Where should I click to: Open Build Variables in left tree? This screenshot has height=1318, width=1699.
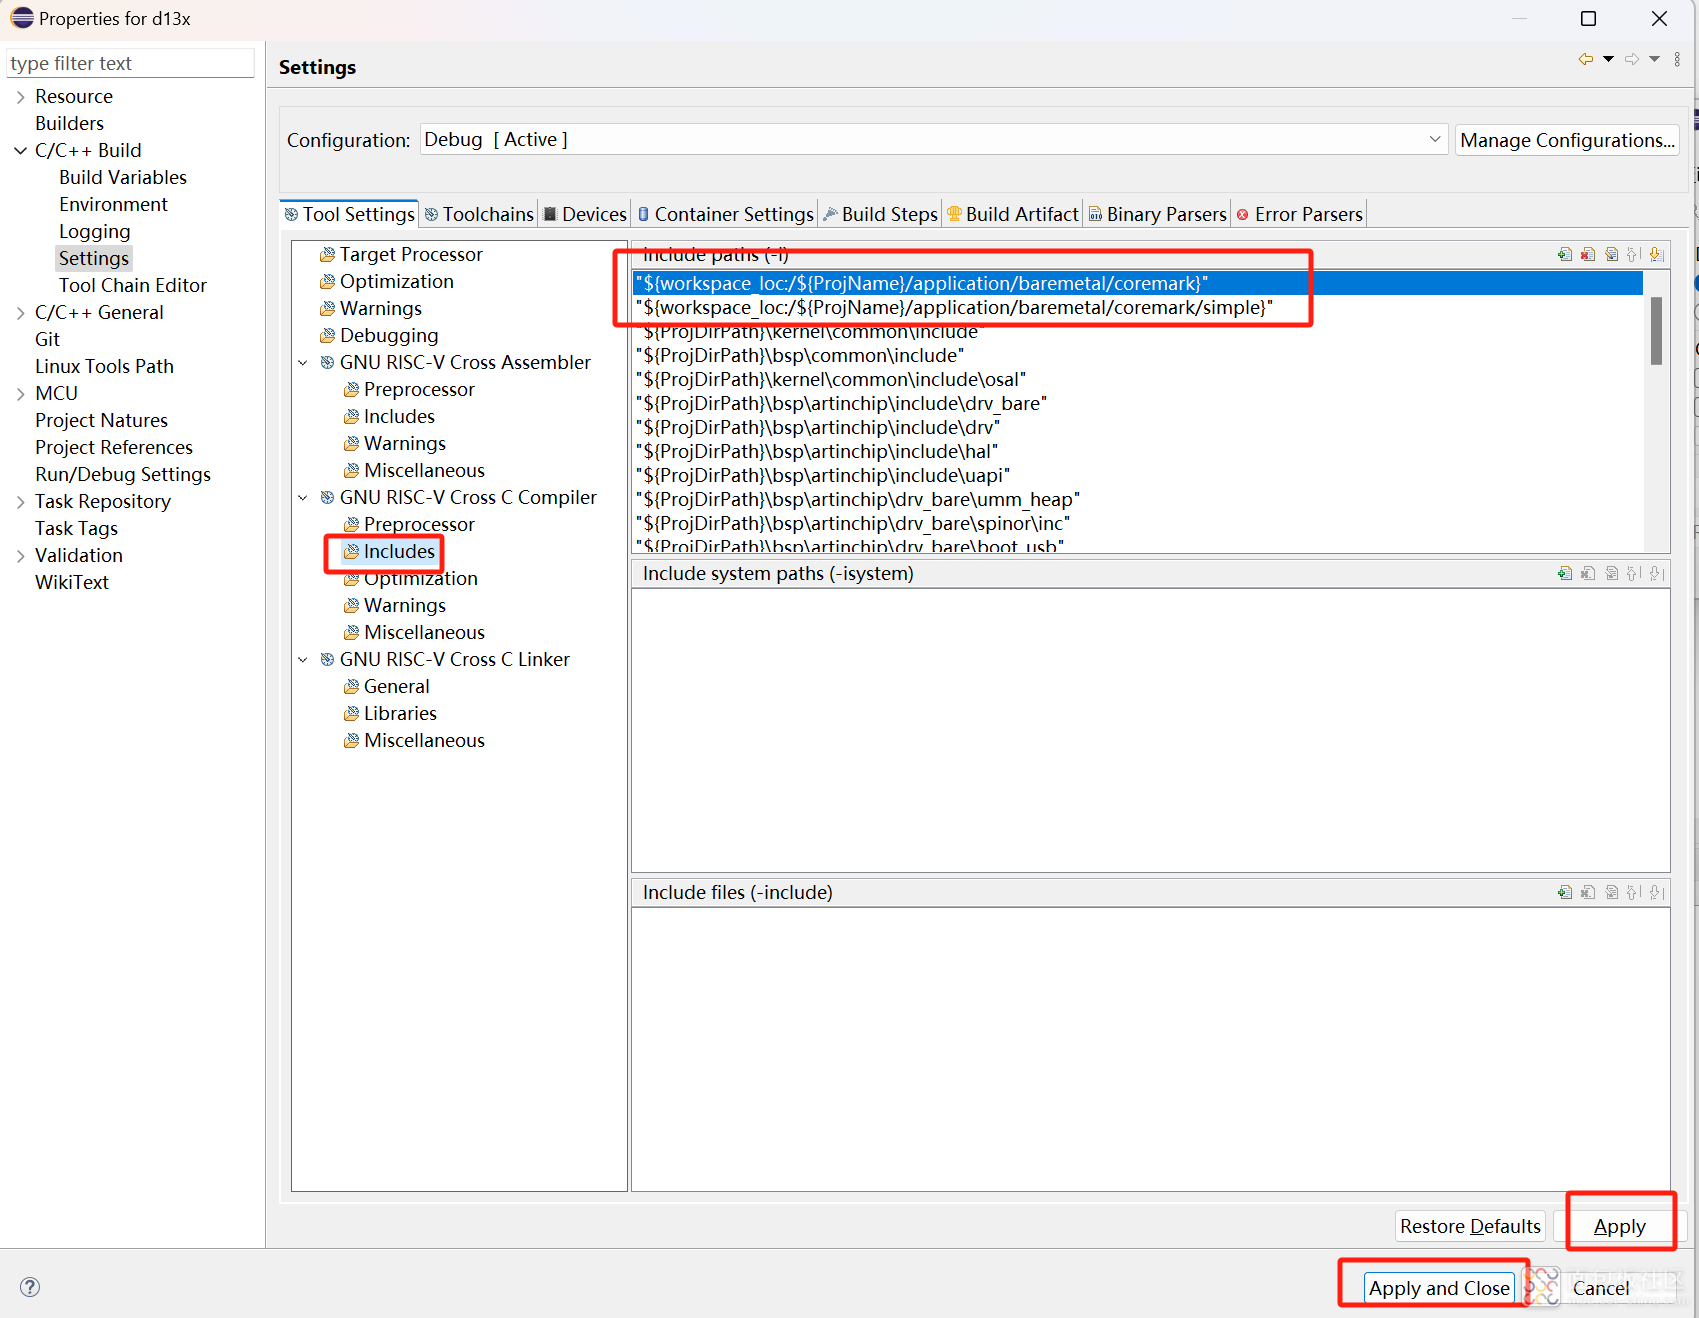tap(123, 178)
